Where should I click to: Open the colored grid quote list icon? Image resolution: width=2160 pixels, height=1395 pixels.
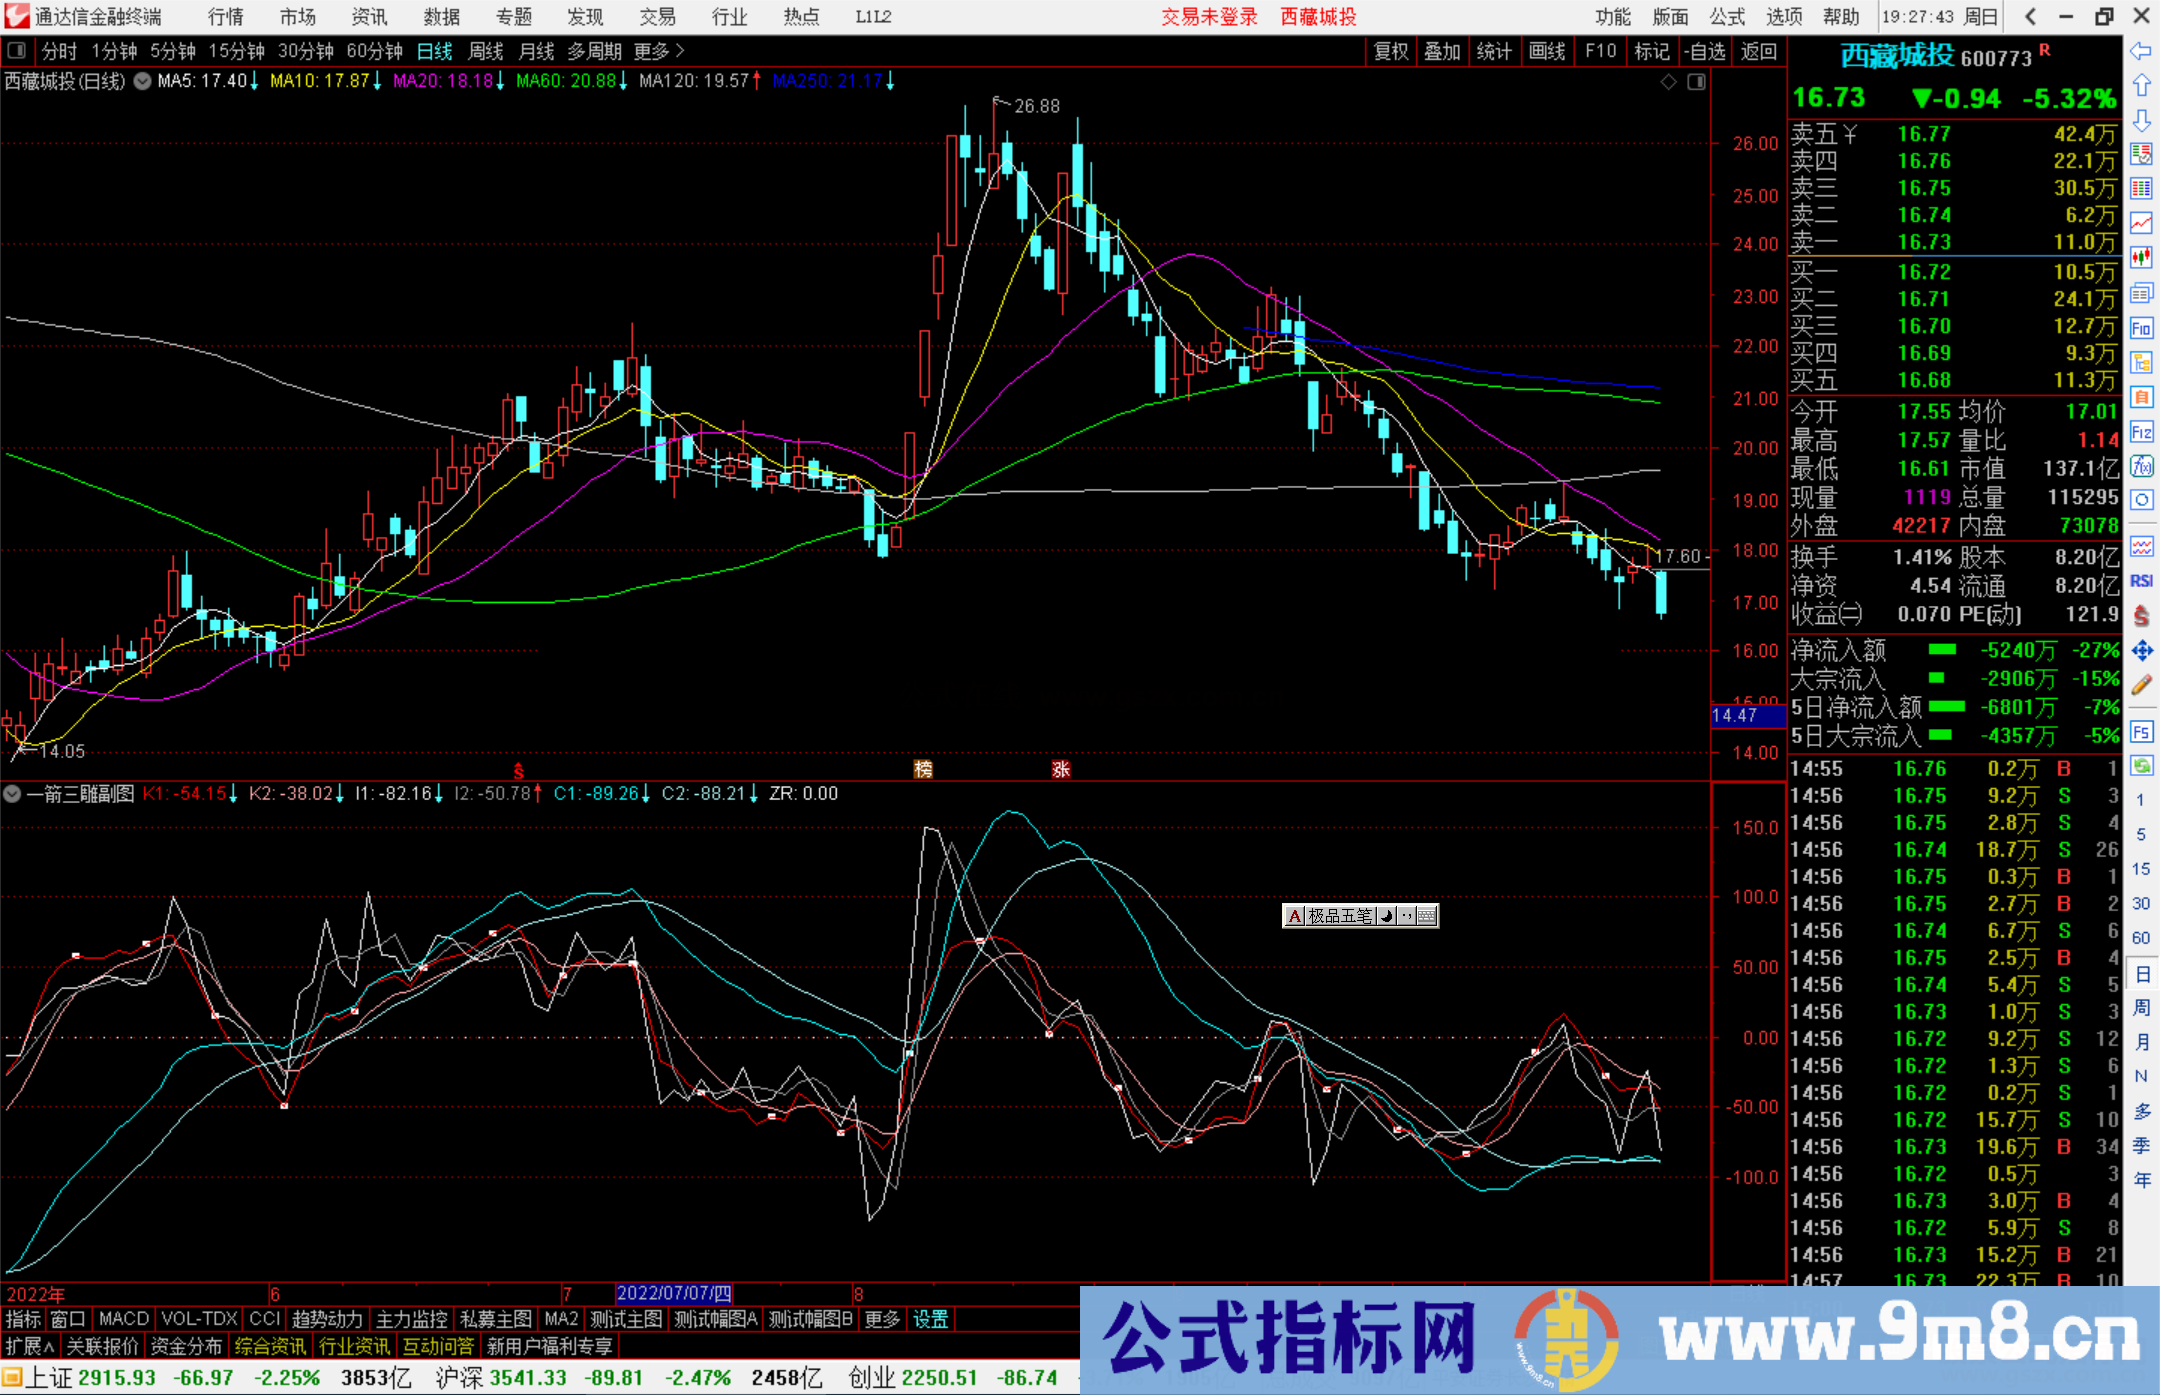(x=2141, y=189)
